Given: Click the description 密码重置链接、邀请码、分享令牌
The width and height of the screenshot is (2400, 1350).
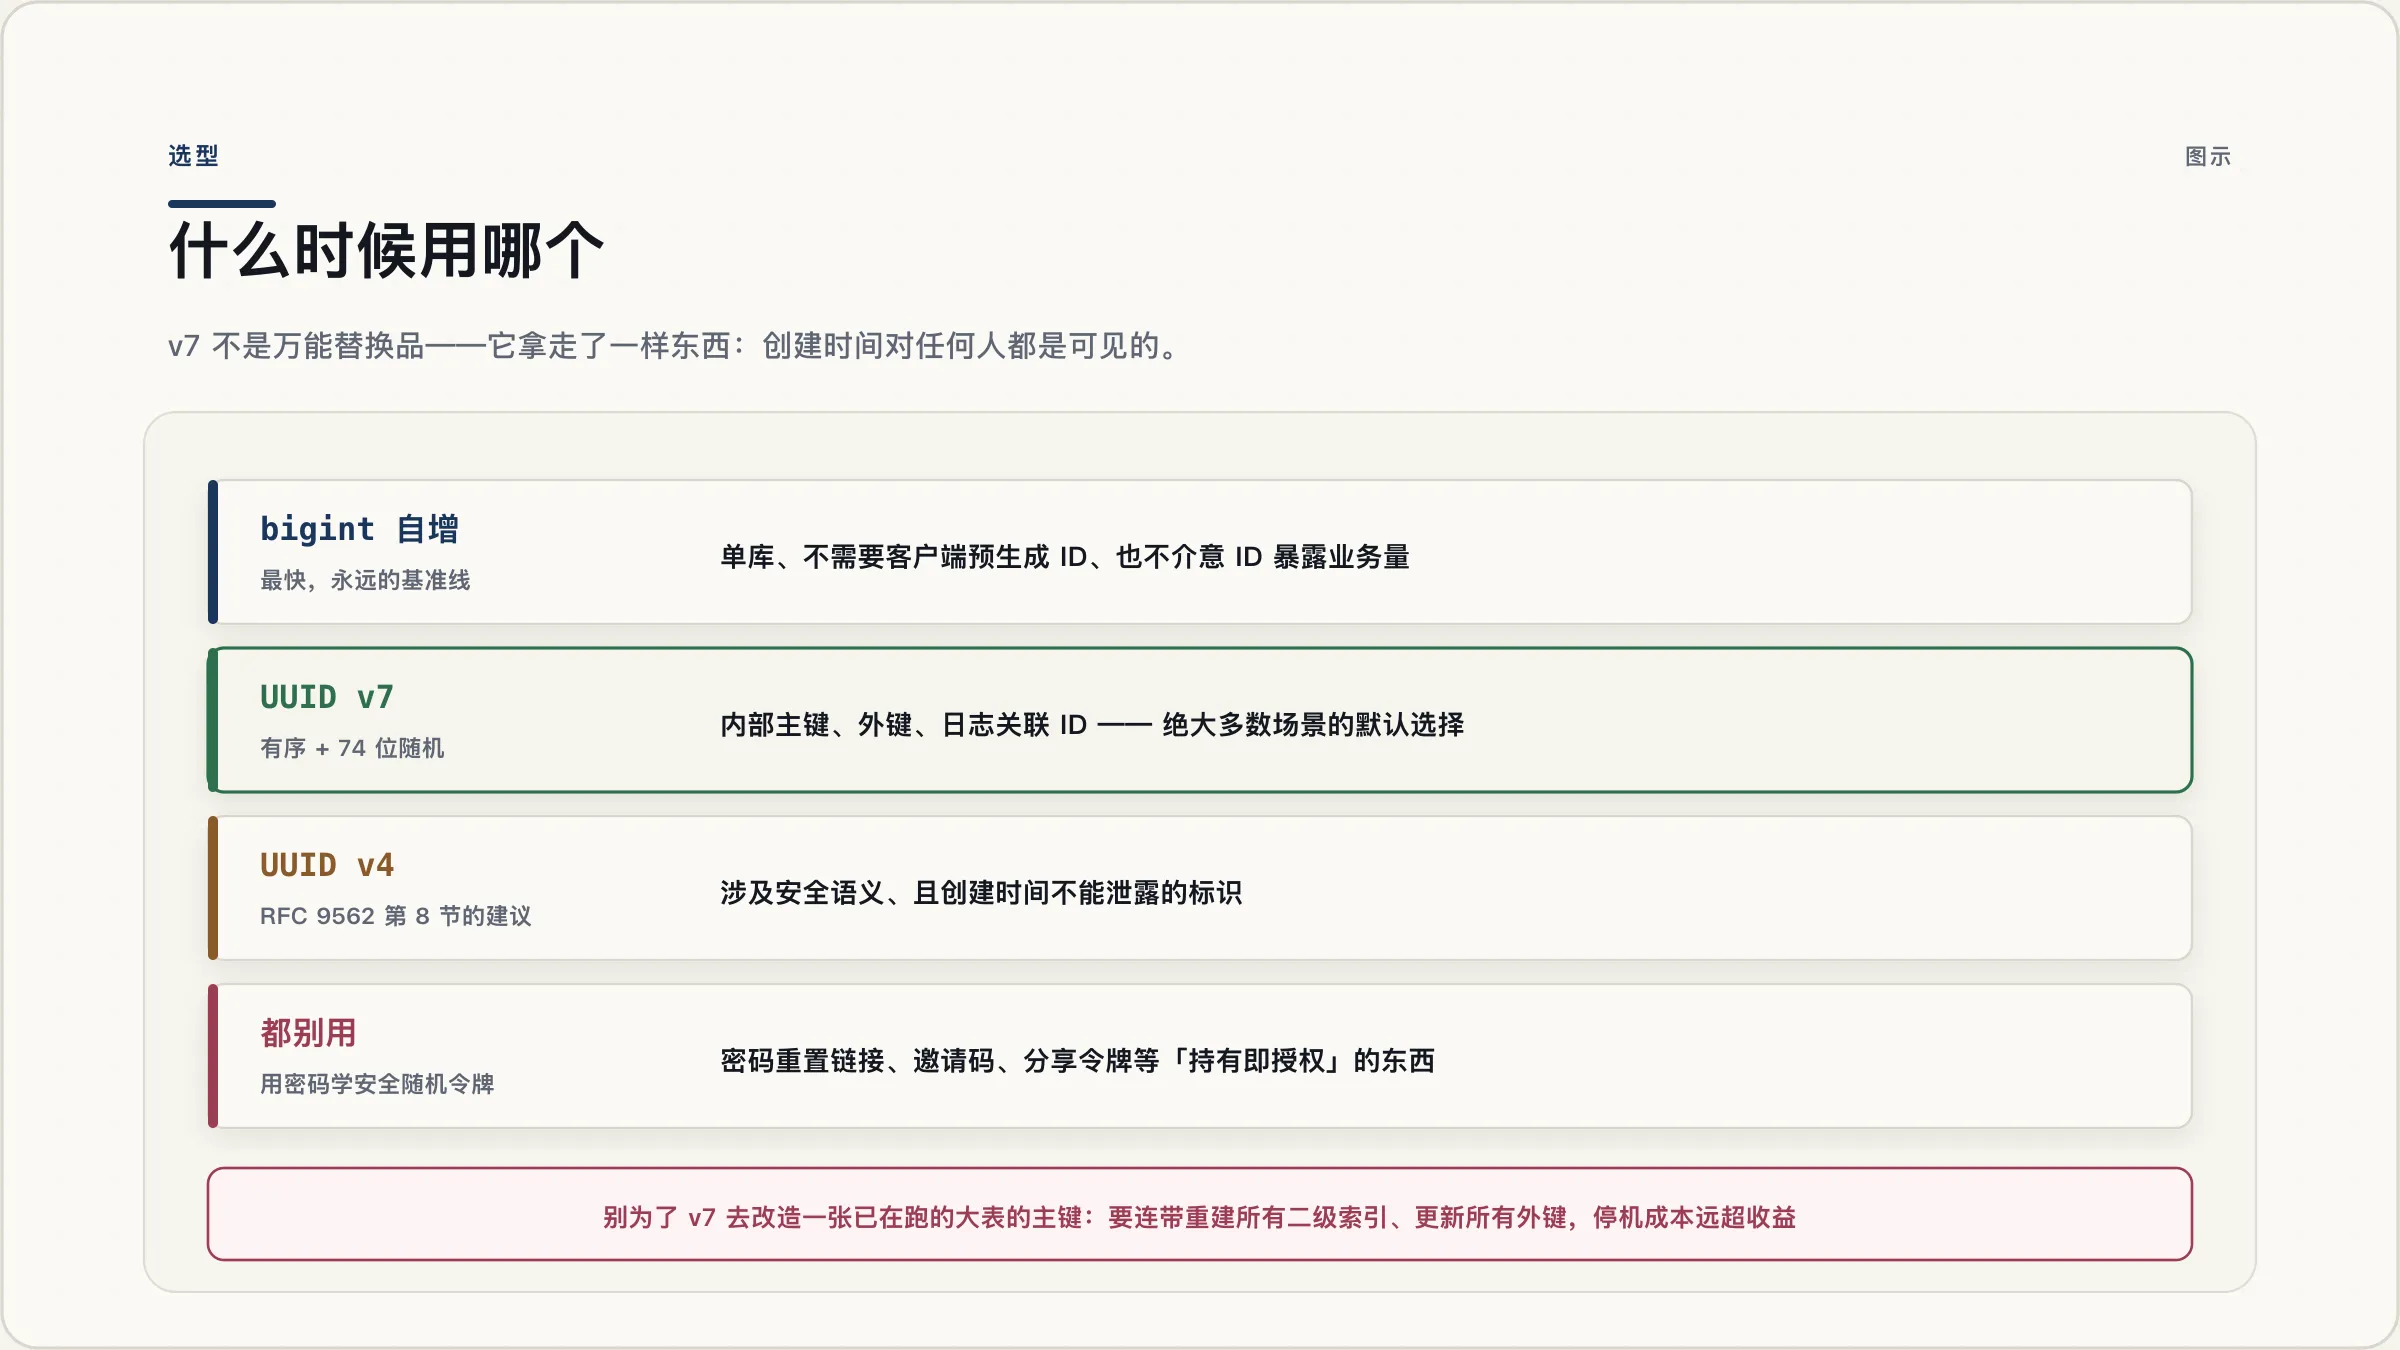Looking at the screenshot, I should click(1078, 1061).
